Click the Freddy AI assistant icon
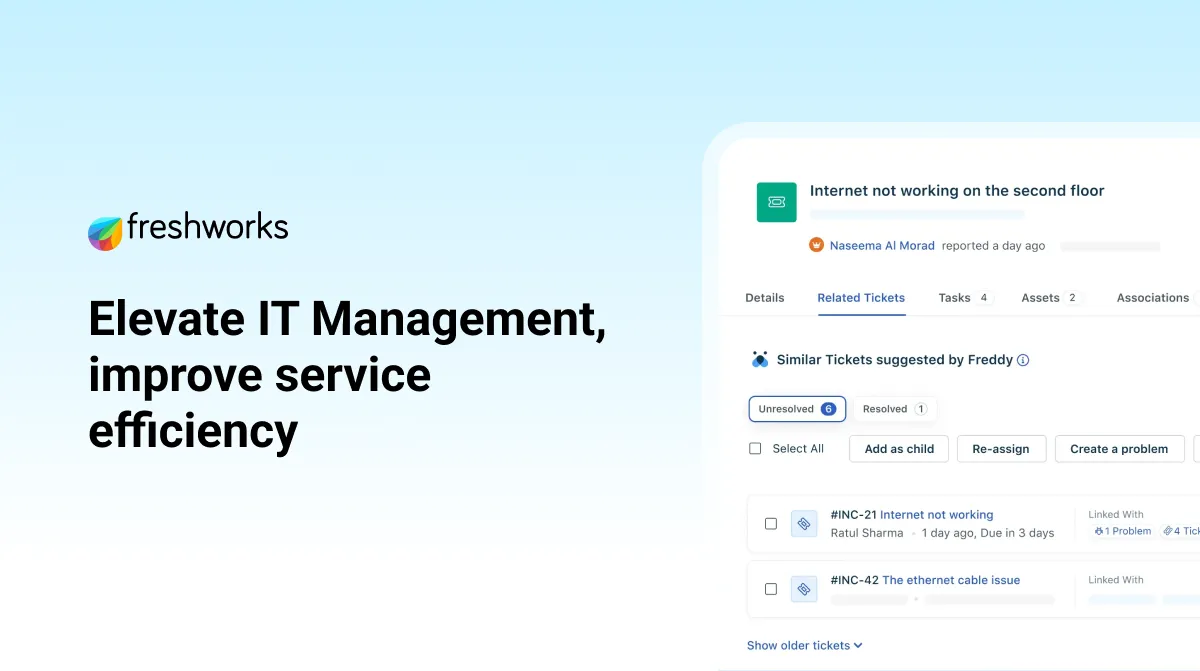Viewport: 1200px width, 671px height. coord(759,359)
